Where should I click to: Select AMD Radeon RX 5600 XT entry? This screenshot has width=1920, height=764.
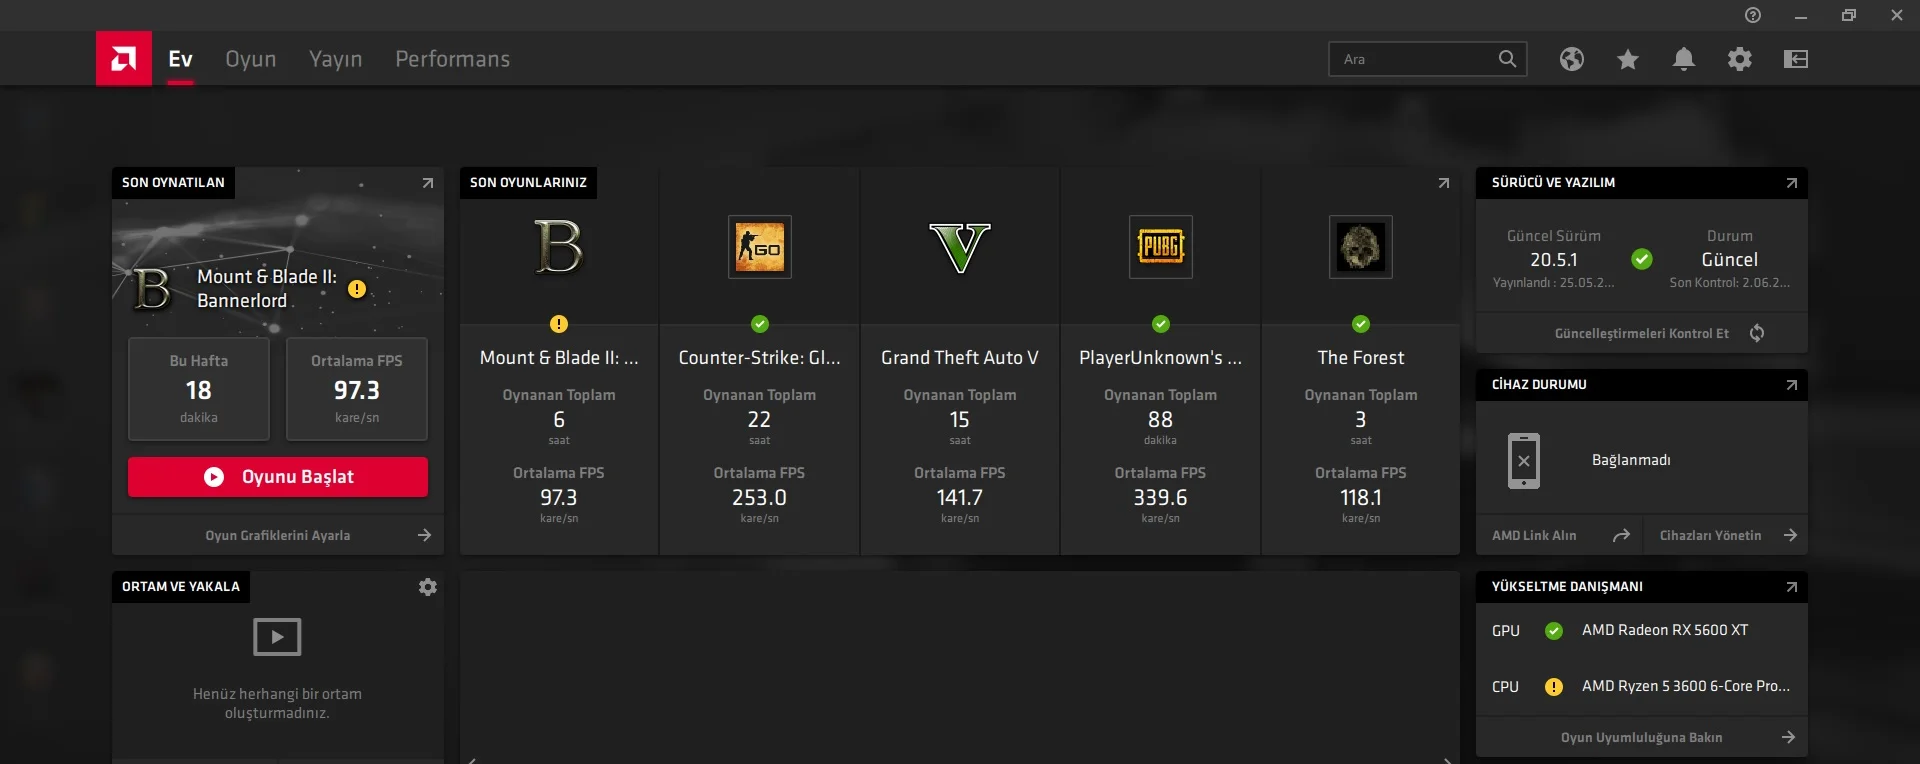(x=1665, y=630)
